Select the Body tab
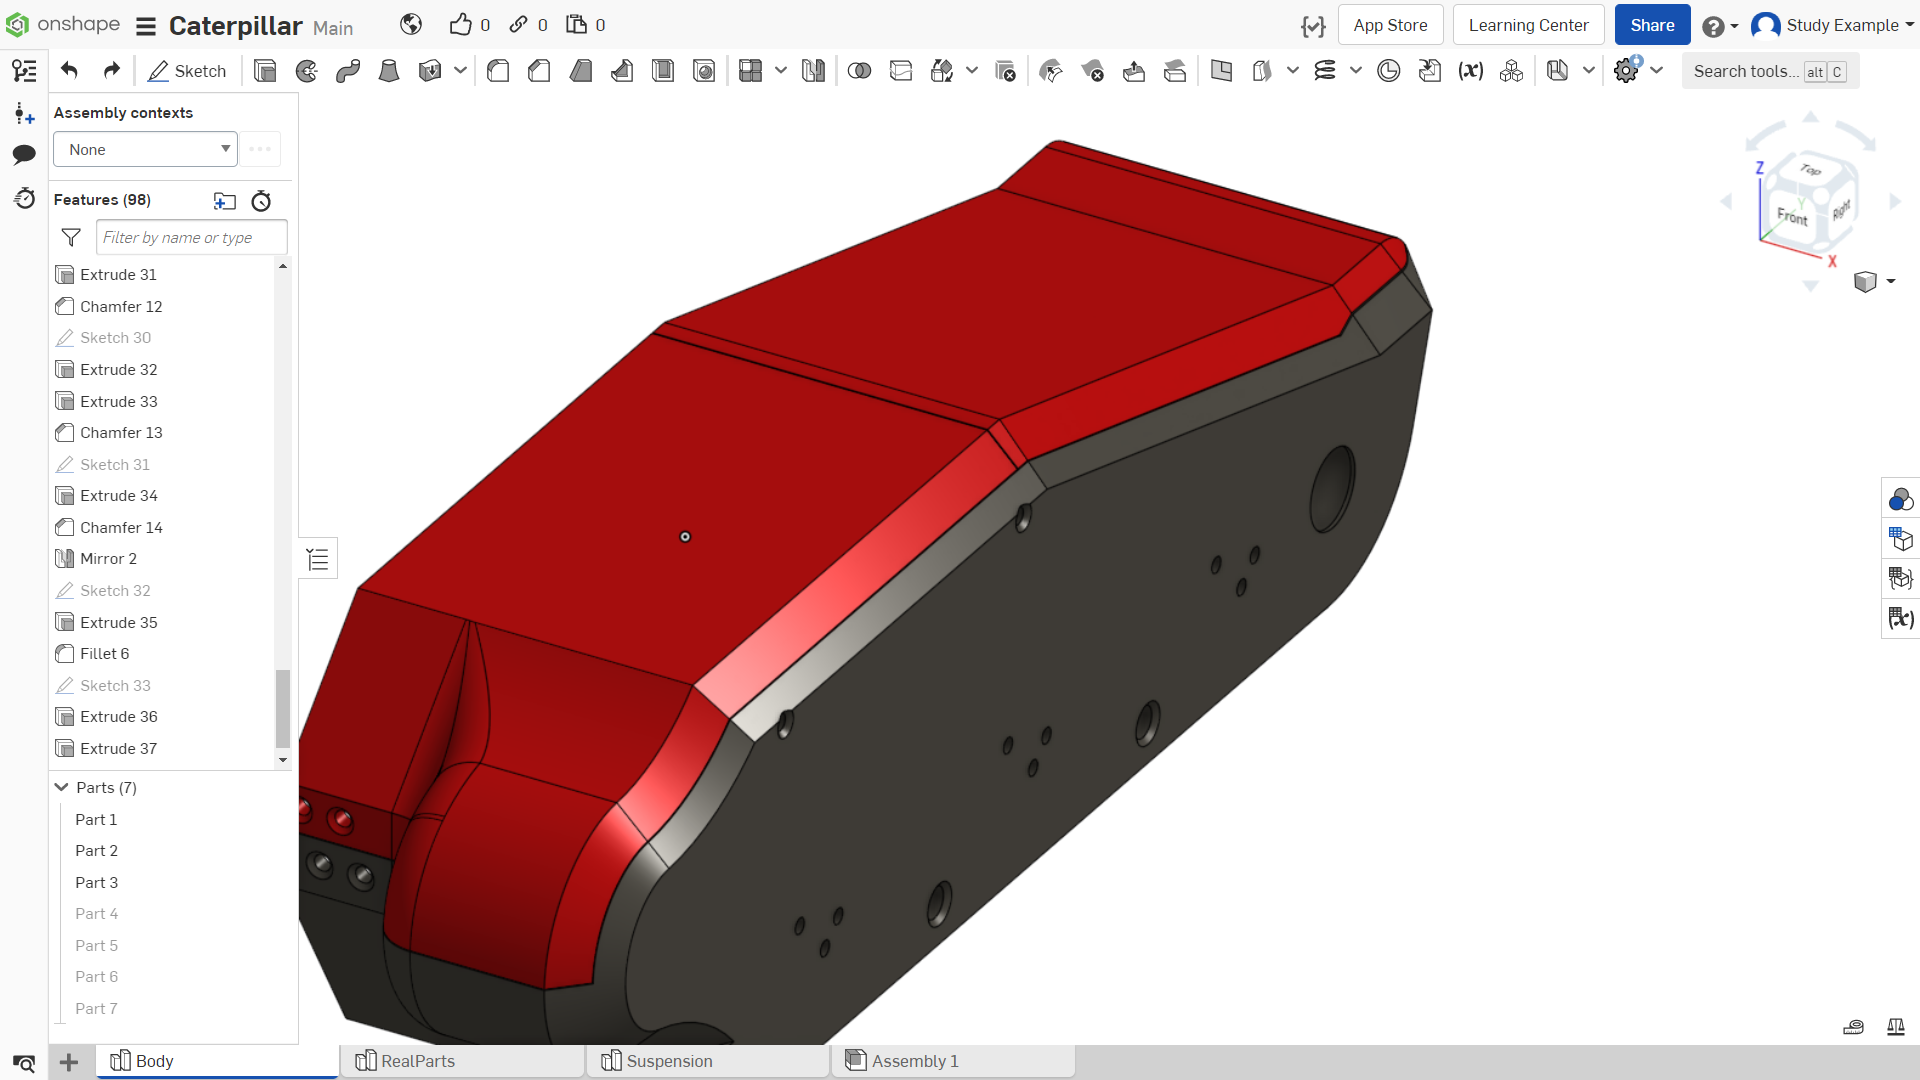 [217, 1061]
